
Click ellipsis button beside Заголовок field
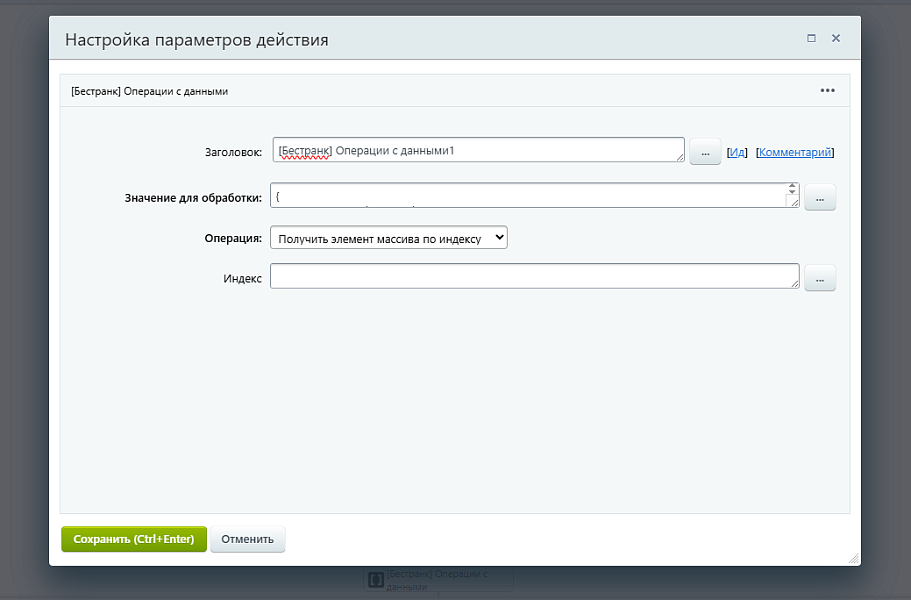[705, 153]
